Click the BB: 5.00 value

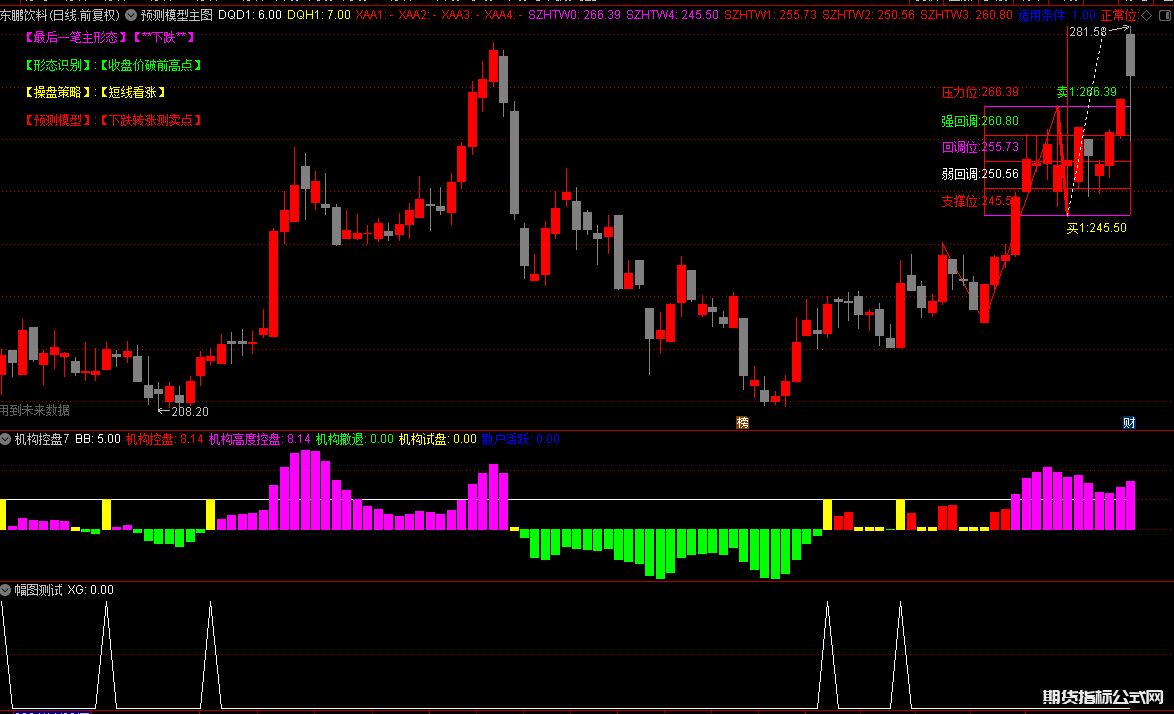point(98,439)
